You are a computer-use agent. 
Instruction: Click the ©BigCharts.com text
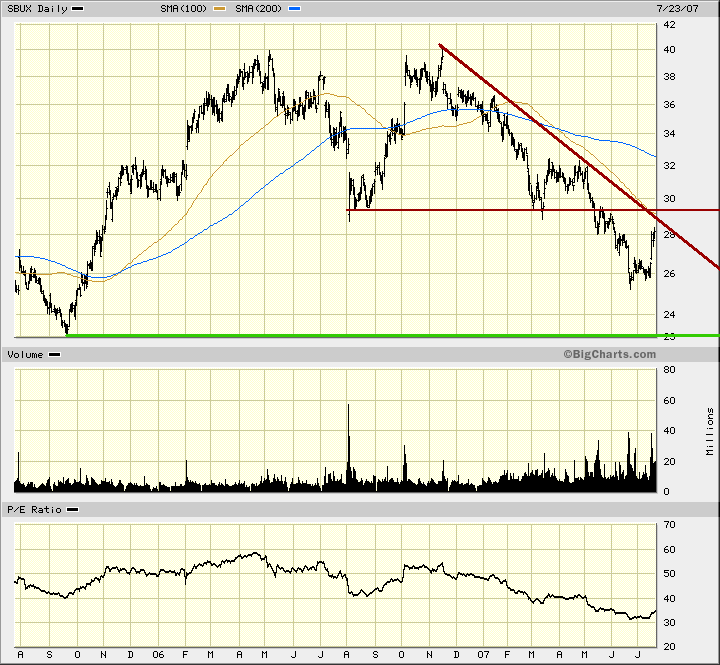click(609, 354)
